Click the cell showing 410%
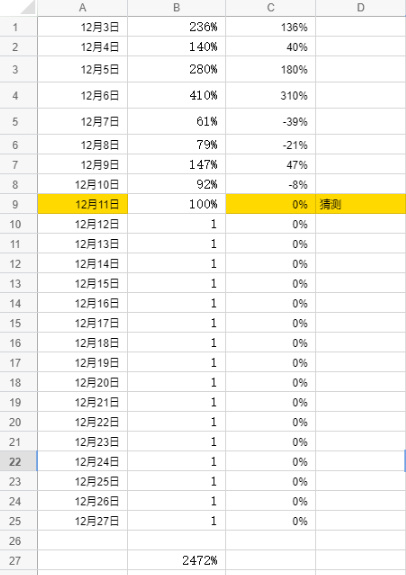This screenshot has height=575, width=406. (176, 95)
